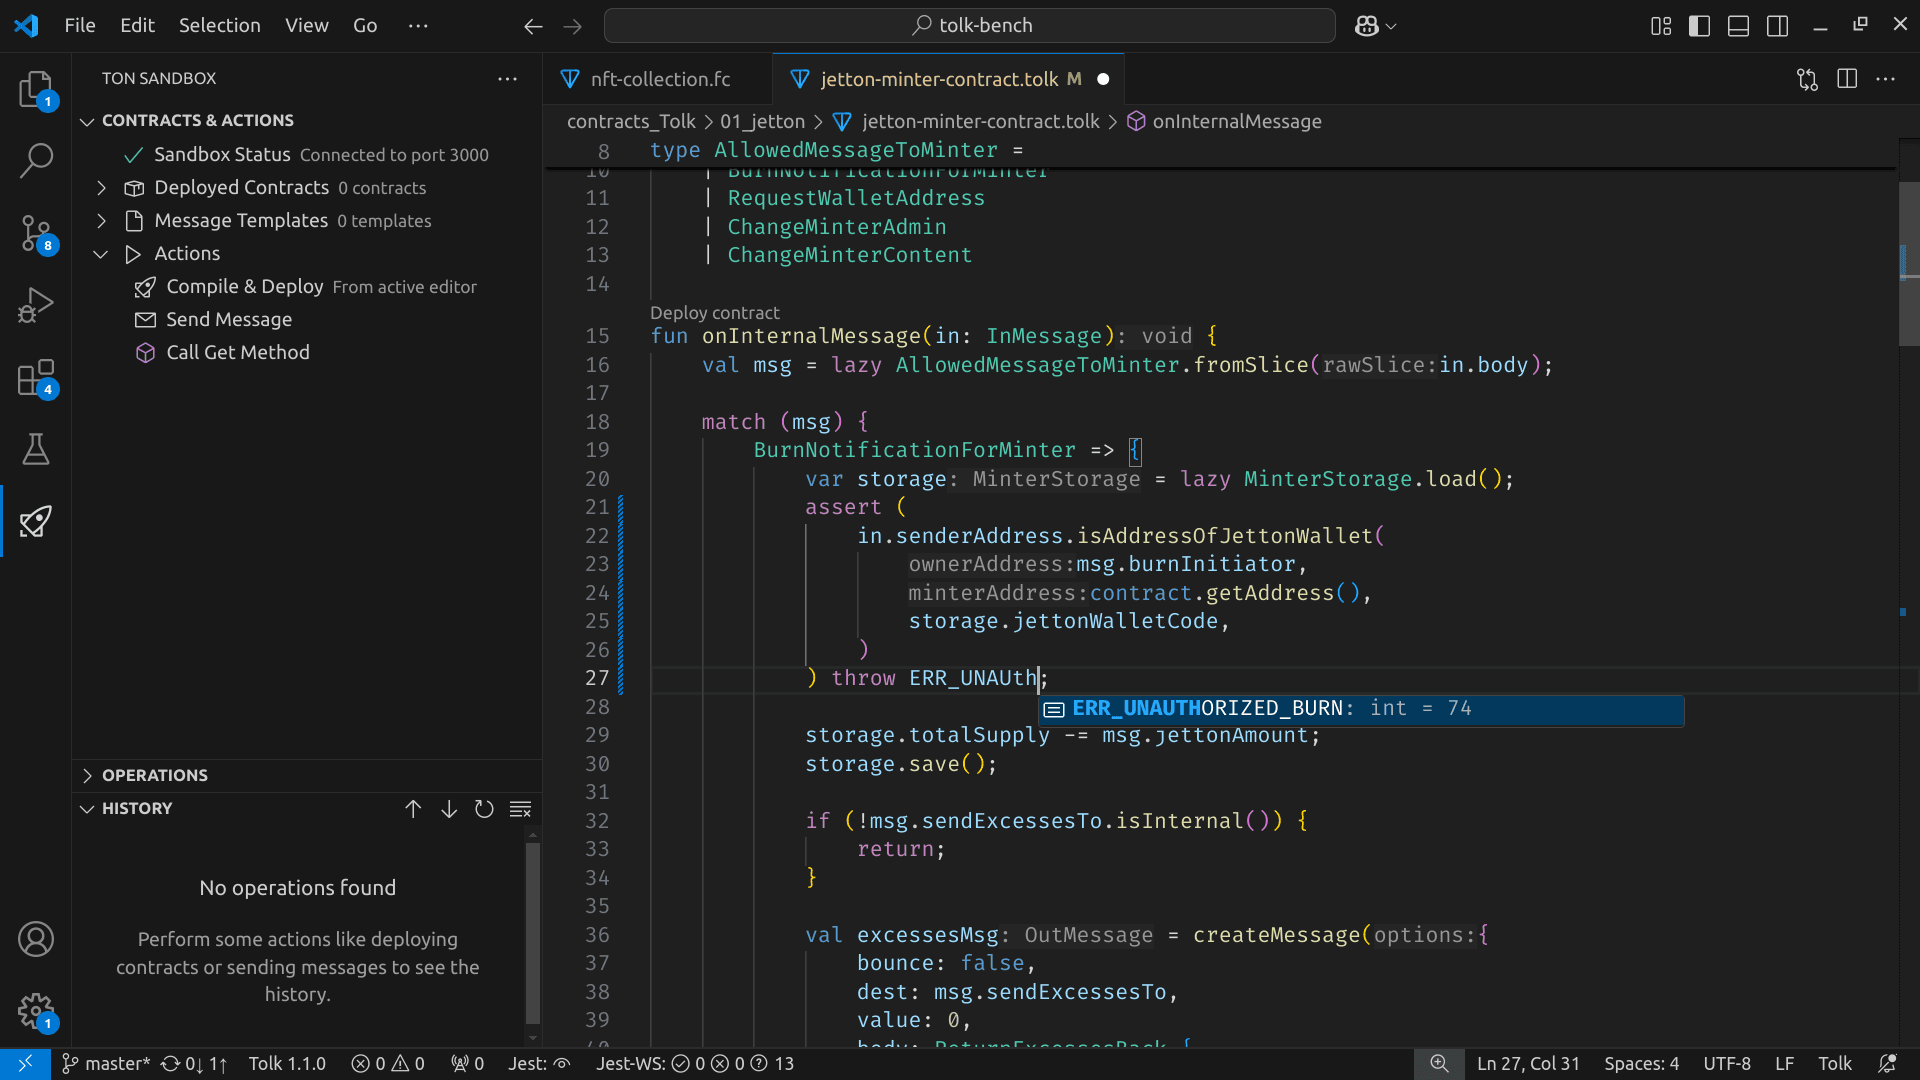Click onInternalMessage breadcrumb symbol

(1224, 122)
